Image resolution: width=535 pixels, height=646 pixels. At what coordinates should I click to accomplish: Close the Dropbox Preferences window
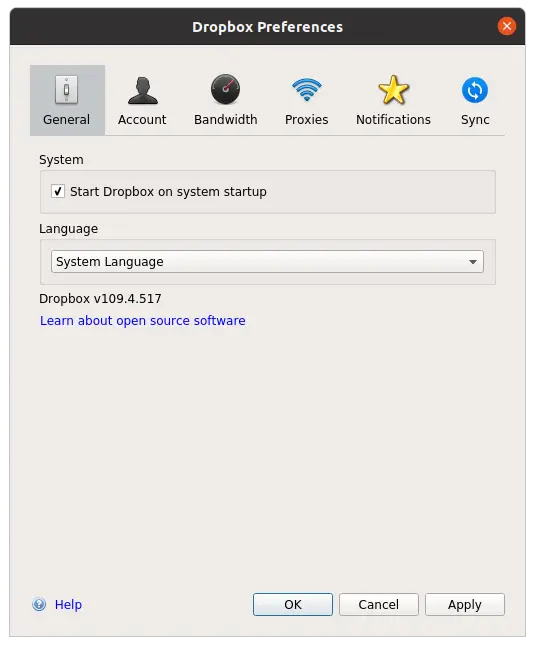(x=507, y=26)
